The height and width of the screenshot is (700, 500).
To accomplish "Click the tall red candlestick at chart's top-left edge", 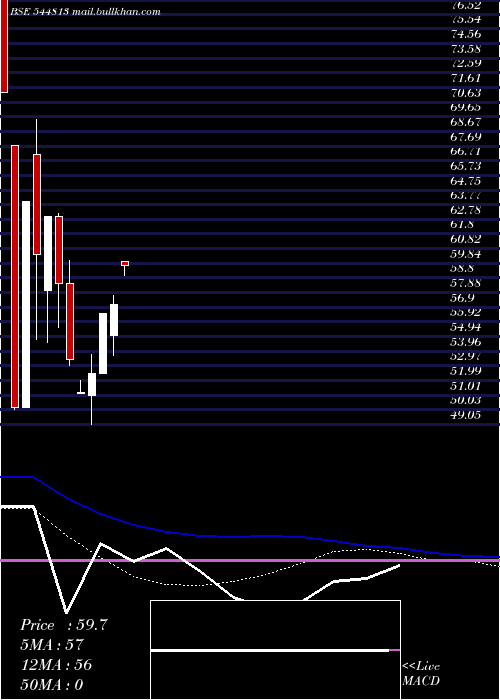I will [4, 46].
